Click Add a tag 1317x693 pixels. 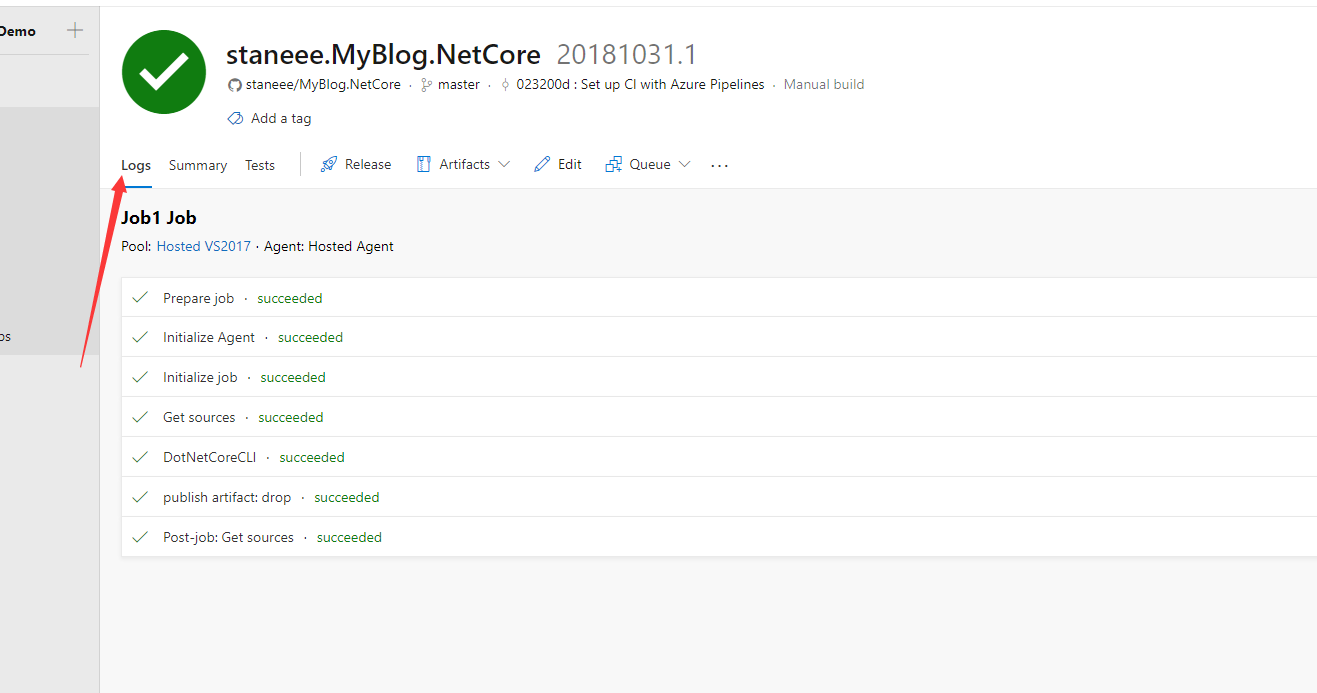[281, 118]
